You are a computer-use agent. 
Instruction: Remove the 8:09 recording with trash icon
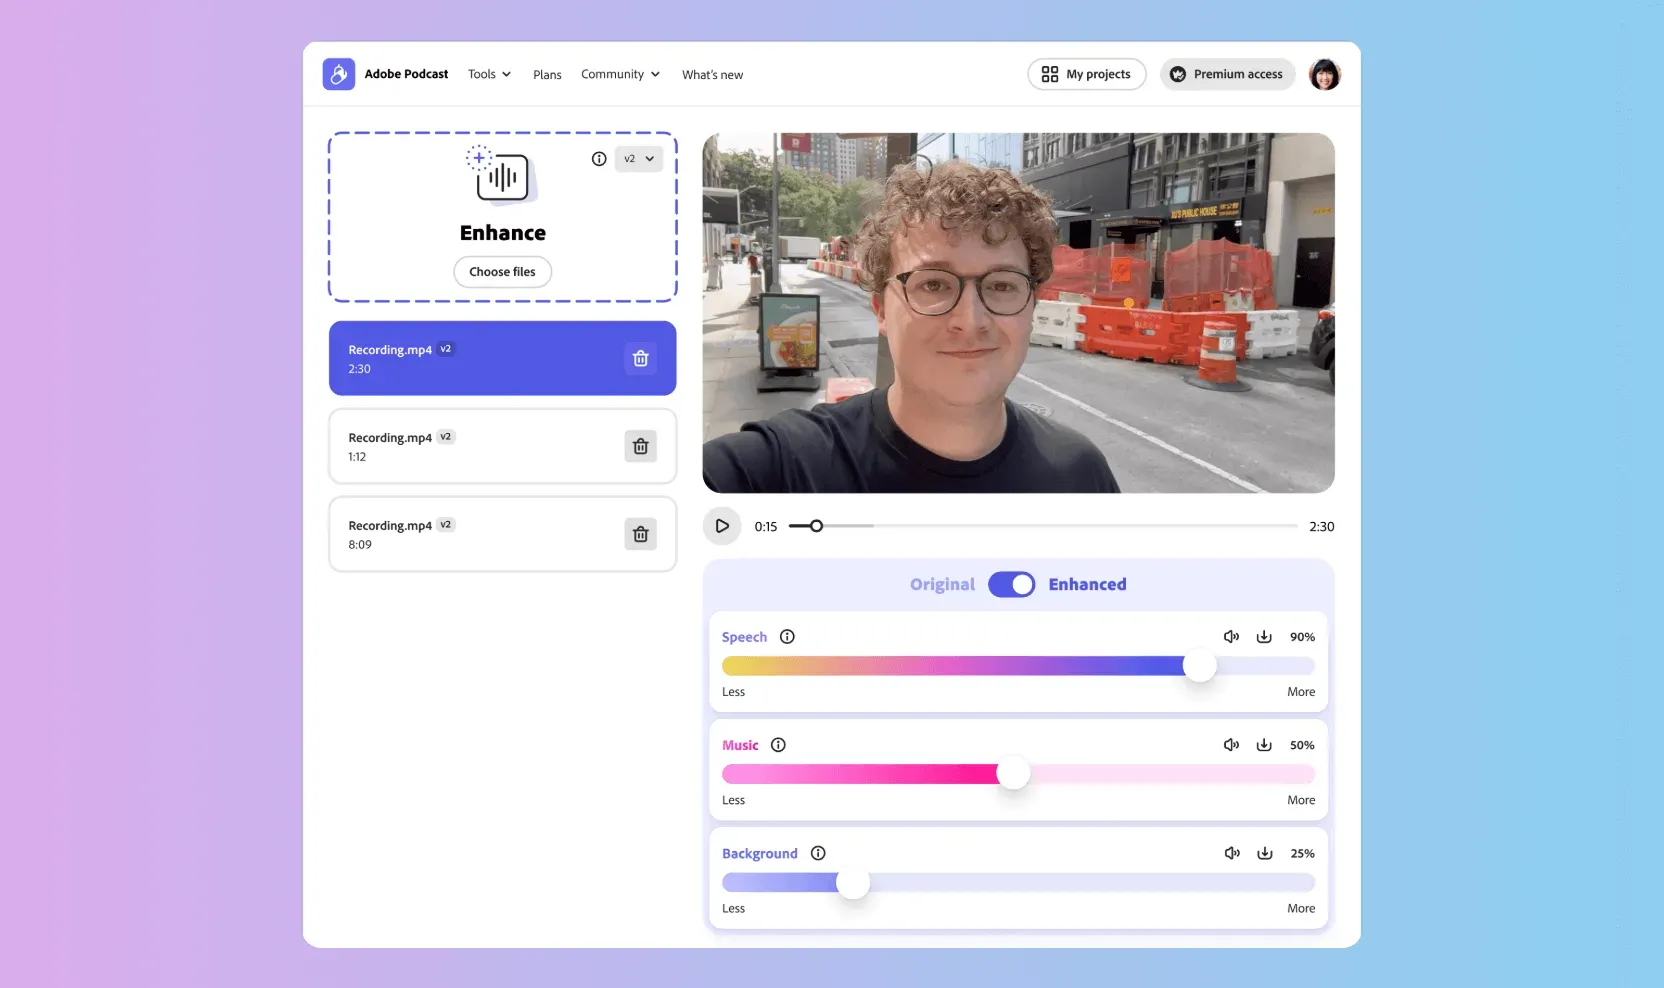(640, 534)
